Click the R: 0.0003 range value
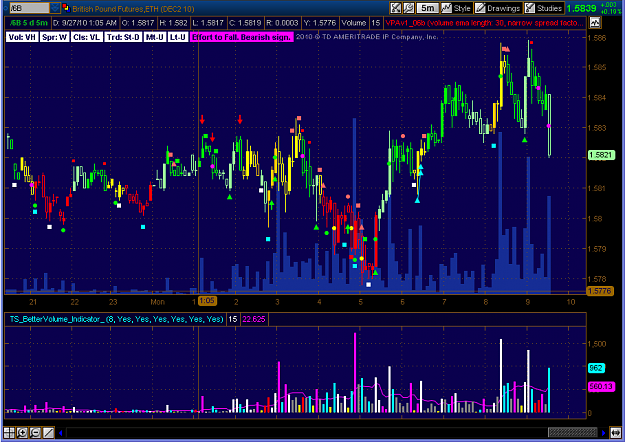The width and height of the screenshot is (625, 442). pyautogui.click(x=282, y=23)
